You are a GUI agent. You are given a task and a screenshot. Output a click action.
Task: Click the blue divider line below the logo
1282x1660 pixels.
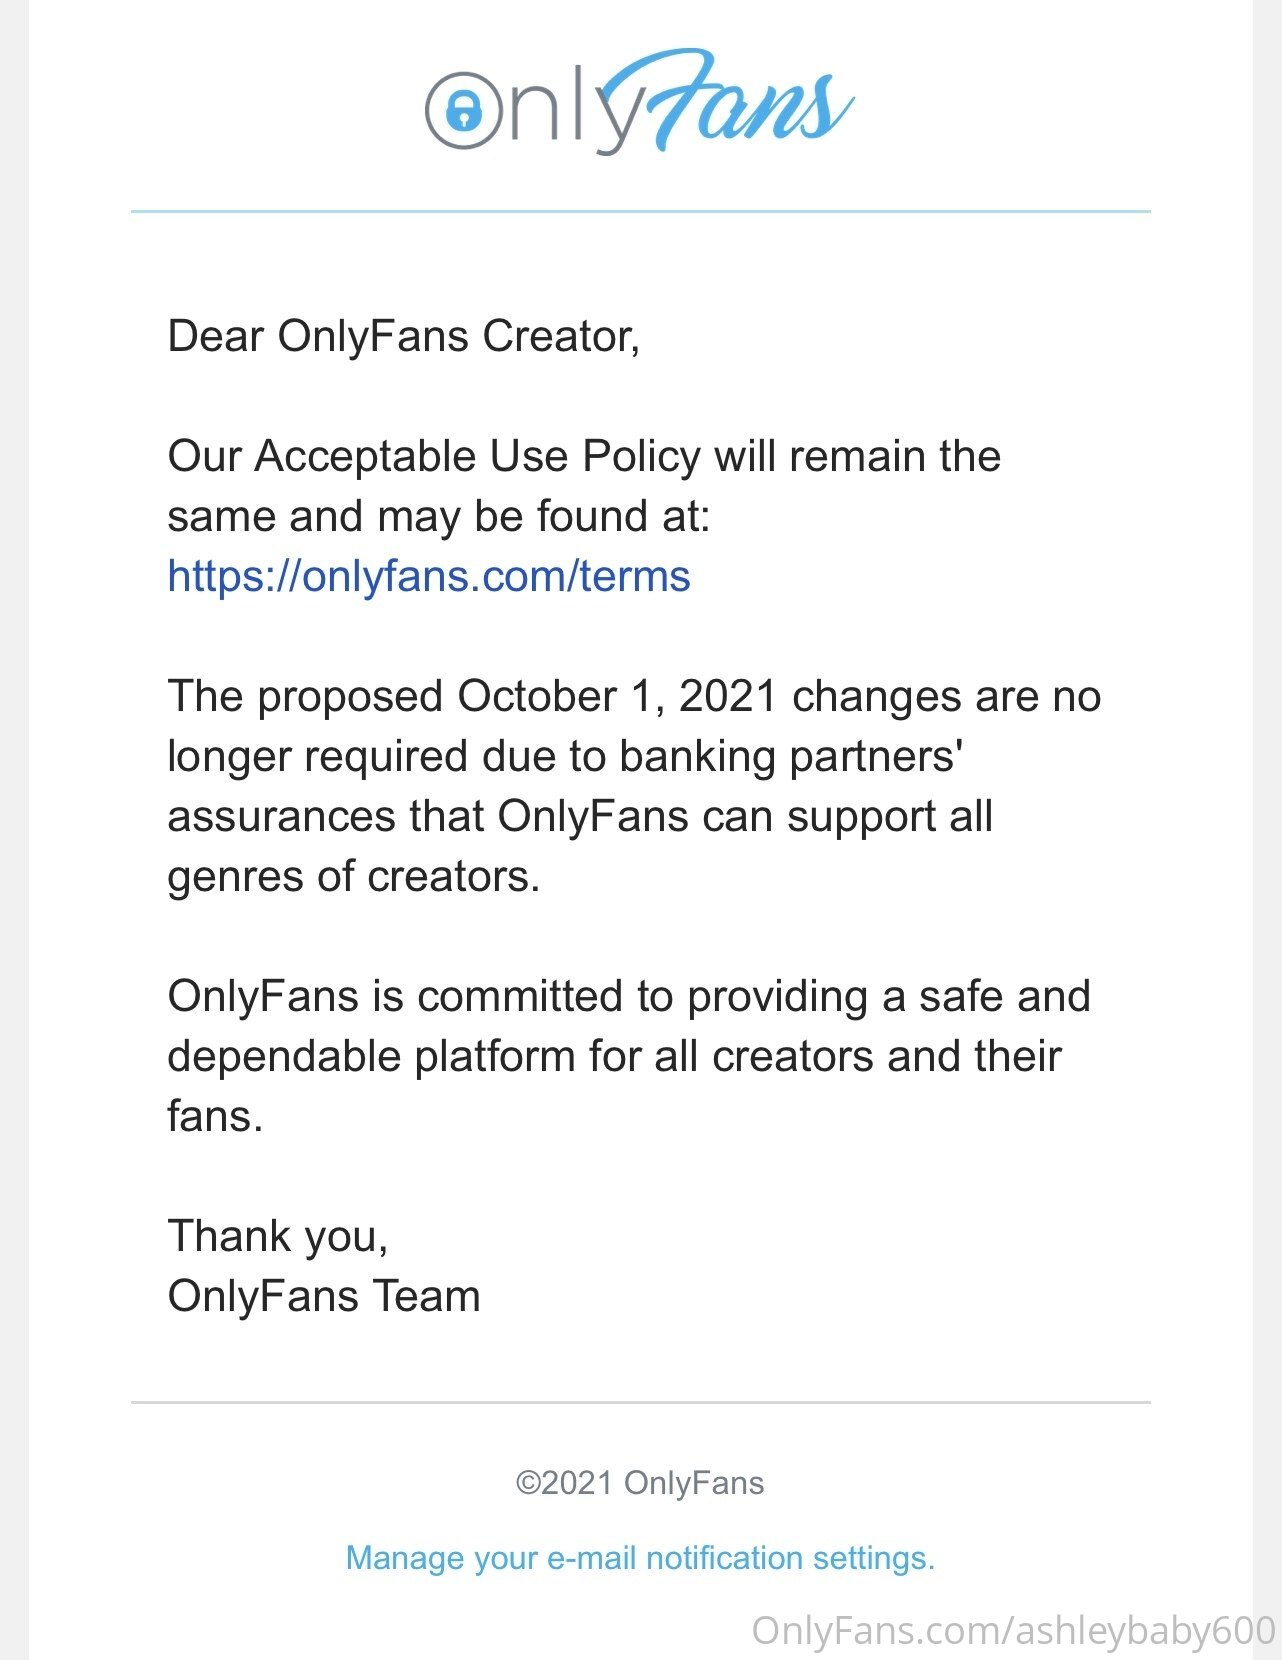[640, 212]
